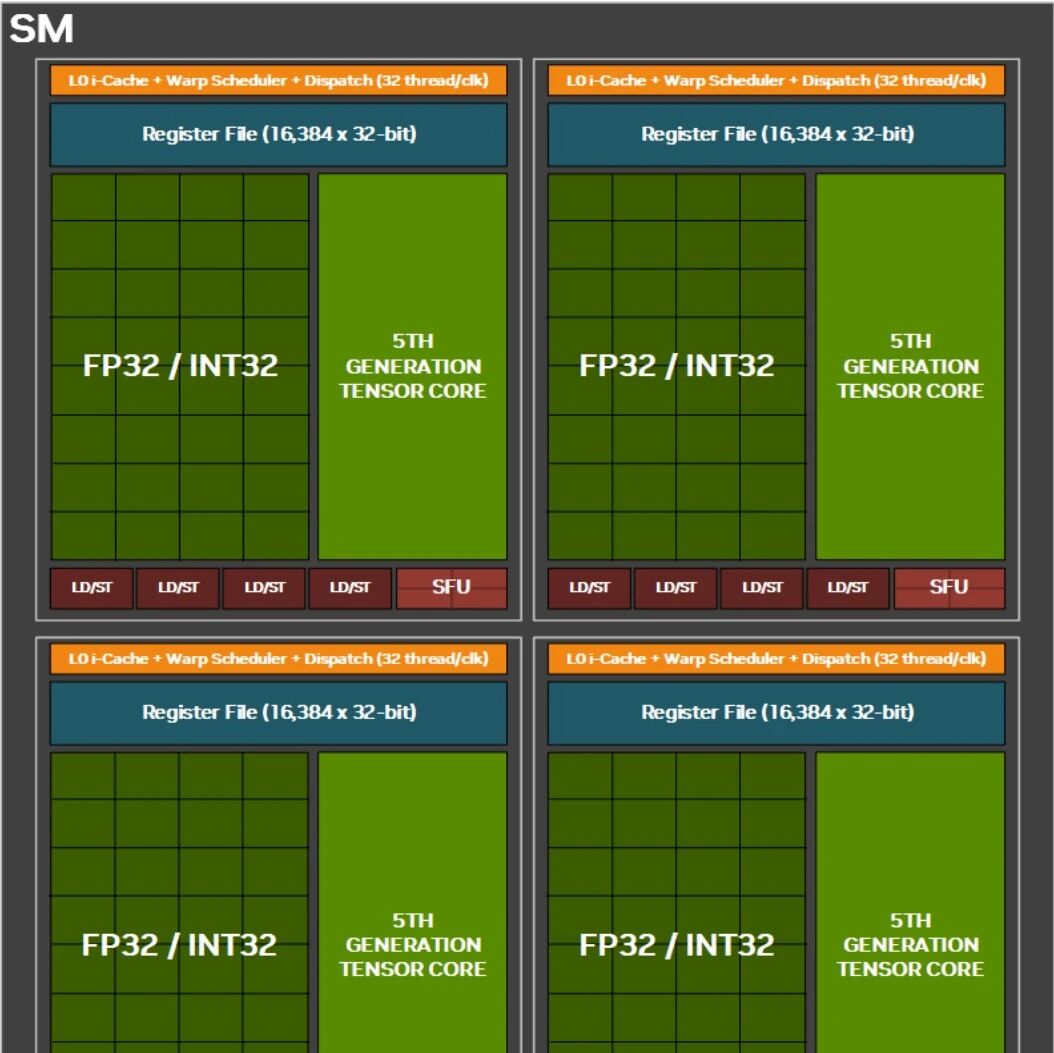Click second LD/ST unit in upper-right partition

[x=676, y=588]
